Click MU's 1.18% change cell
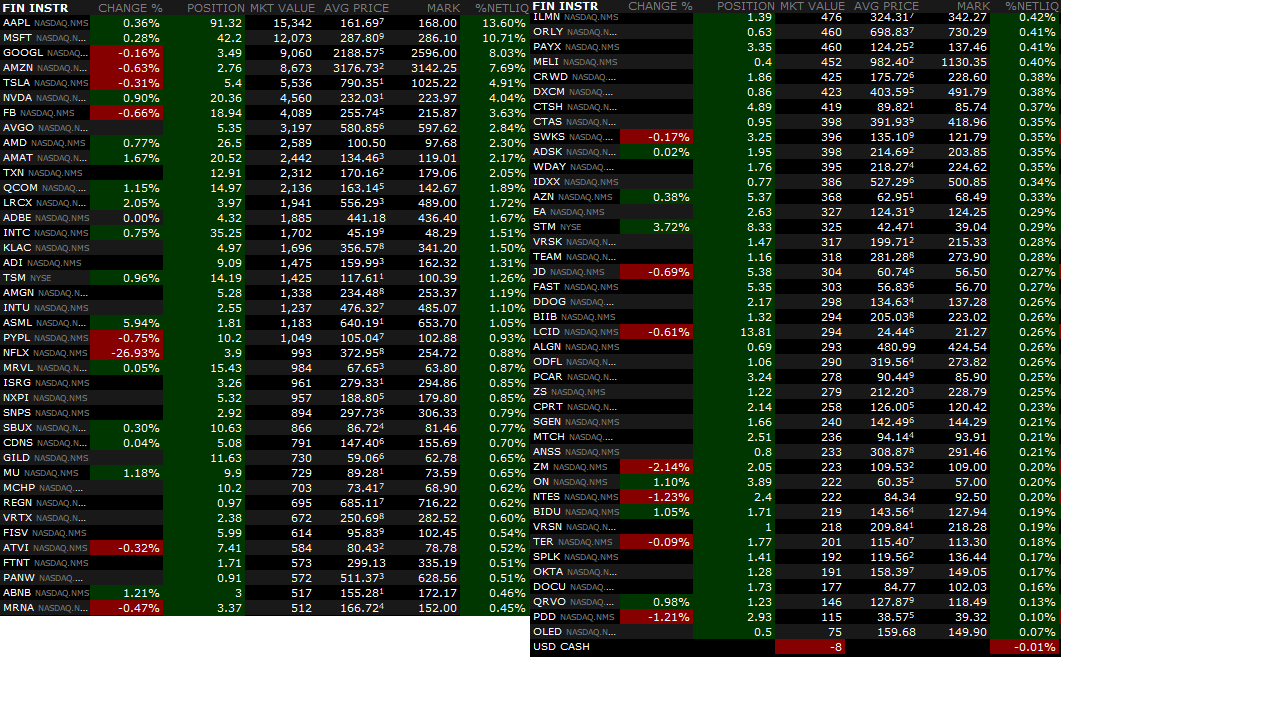The height and width of the screenshot is (721, 1277). 126,472
